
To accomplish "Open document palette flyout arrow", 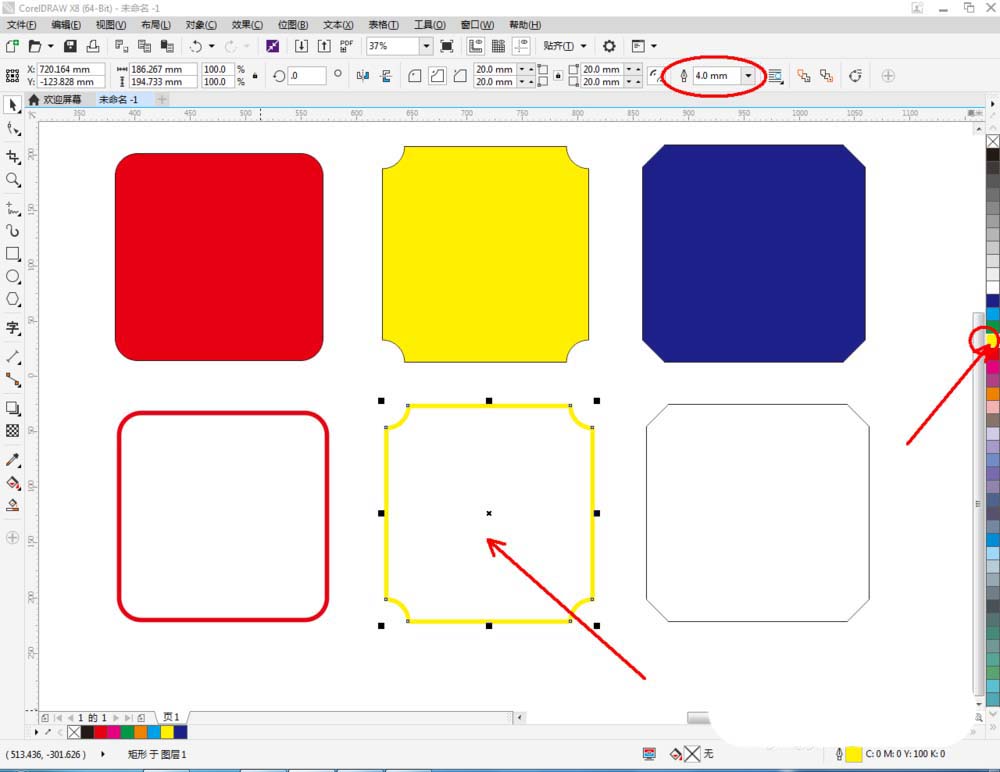I will pos(36,732).
